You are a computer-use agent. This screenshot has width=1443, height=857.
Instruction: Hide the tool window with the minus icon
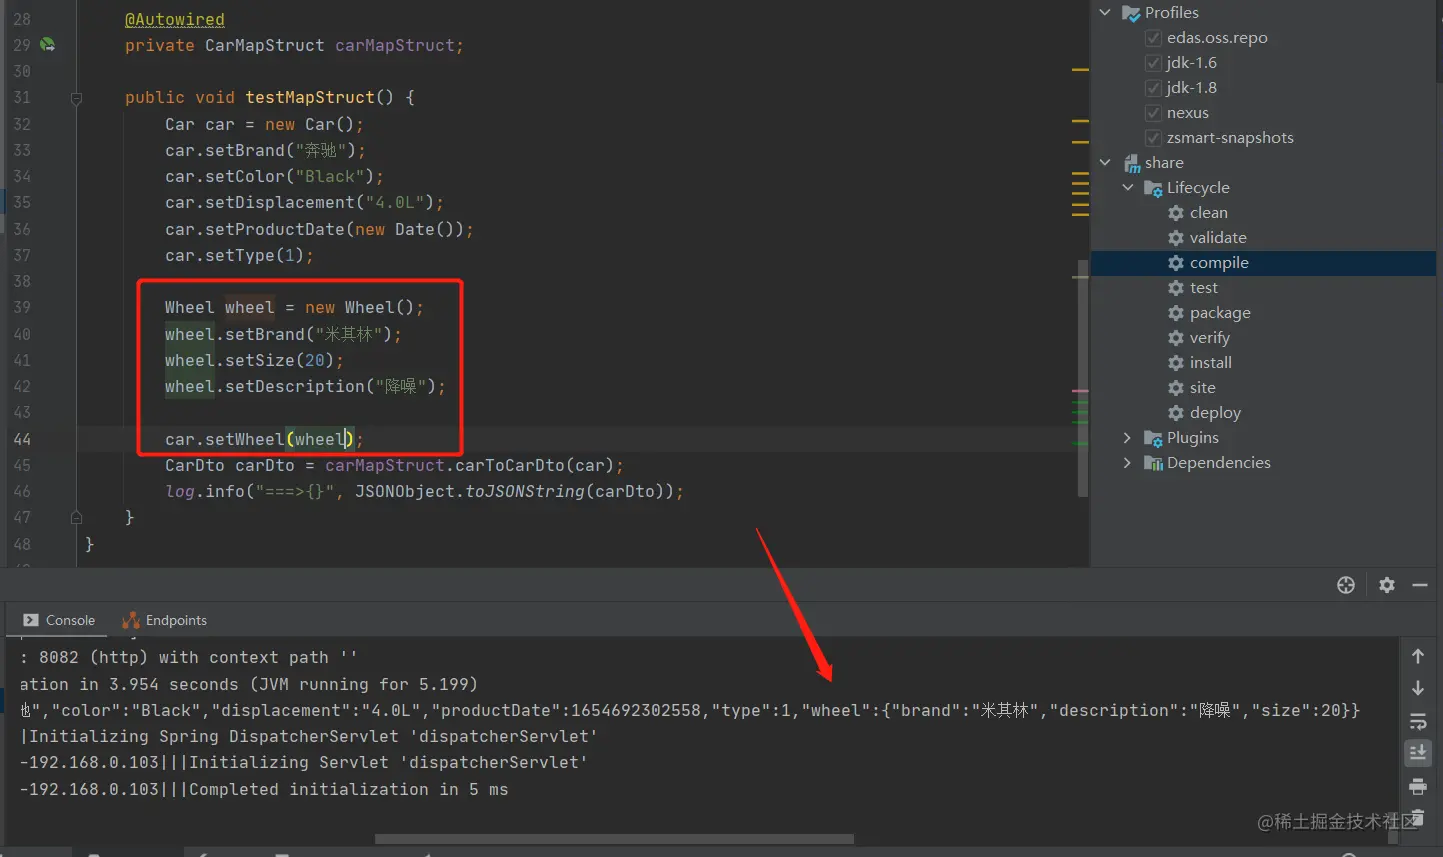pos(1420,585)
